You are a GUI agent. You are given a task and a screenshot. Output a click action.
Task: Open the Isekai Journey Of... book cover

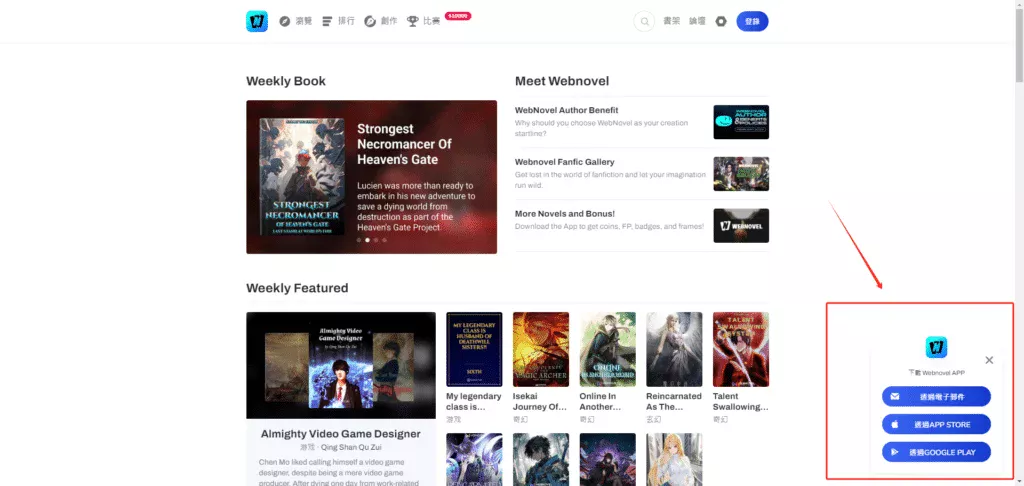[x=540, y=349]
